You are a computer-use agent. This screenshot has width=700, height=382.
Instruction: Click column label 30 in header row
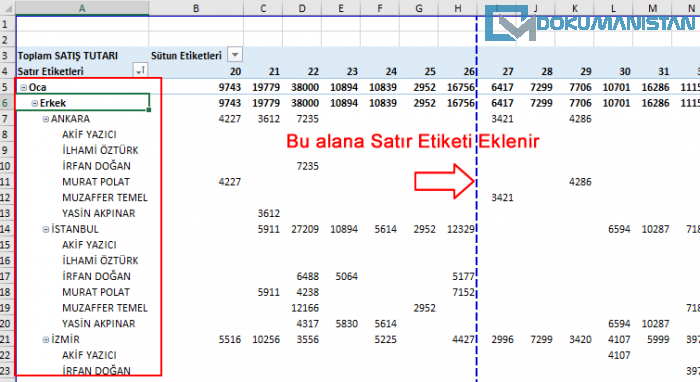click(x=625, y=71)
